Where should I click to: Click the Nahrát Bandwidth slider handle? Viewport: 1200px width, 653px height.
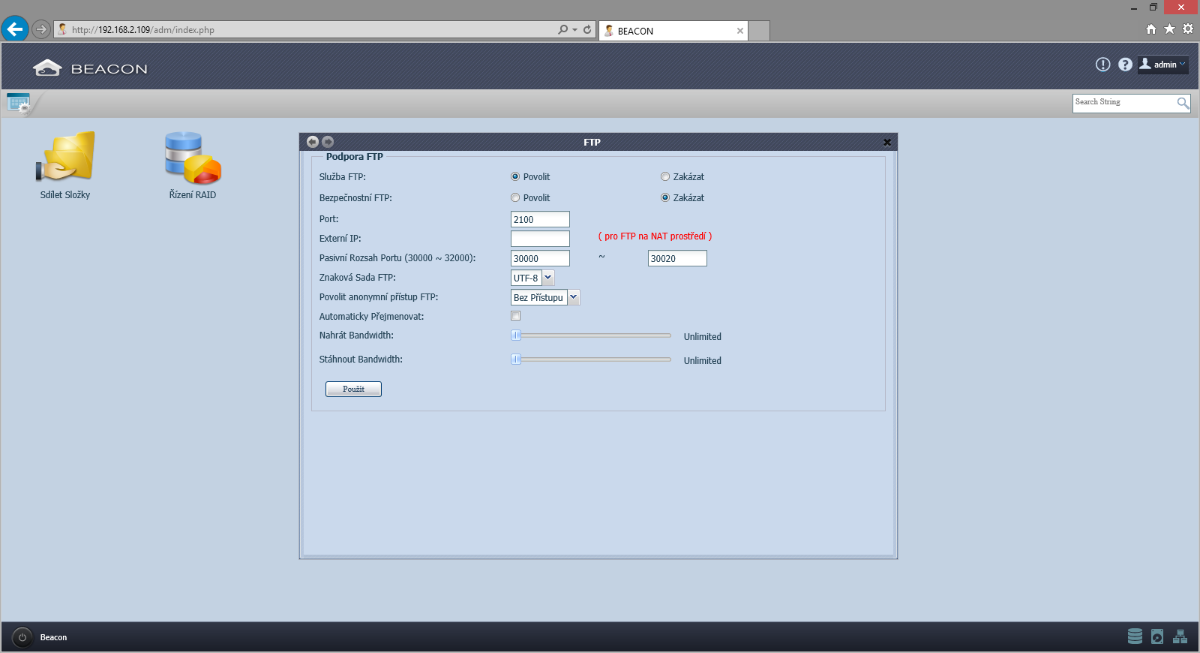516,336
